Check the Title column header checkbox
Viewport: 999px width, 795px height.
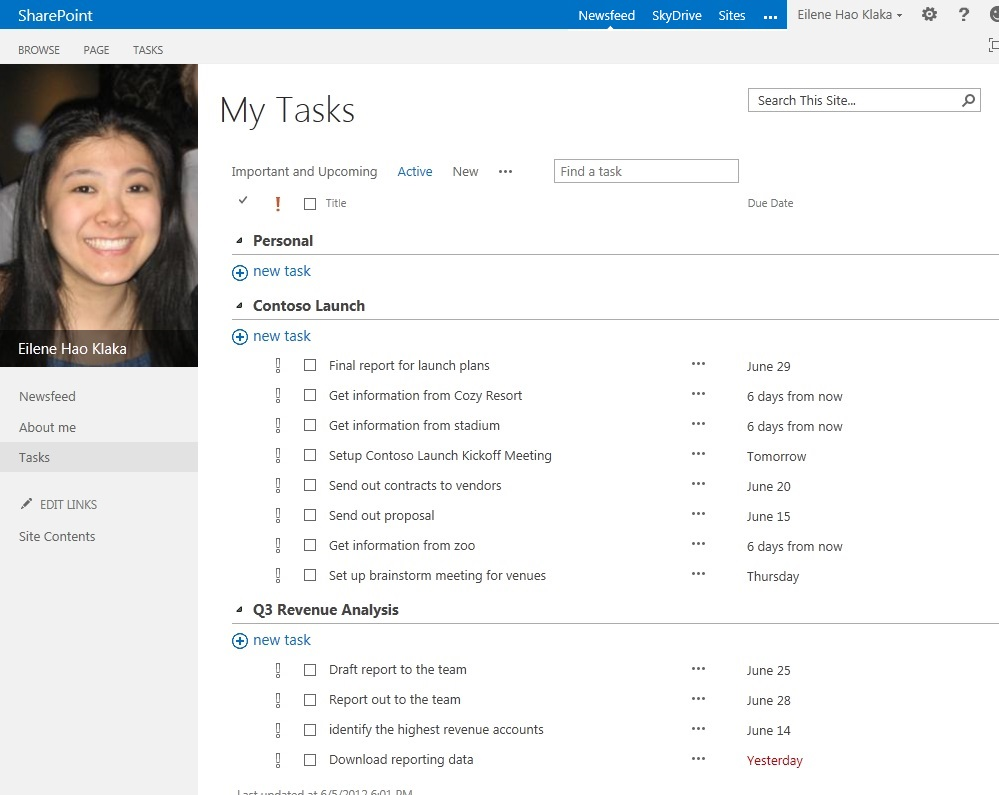[311, 202]
